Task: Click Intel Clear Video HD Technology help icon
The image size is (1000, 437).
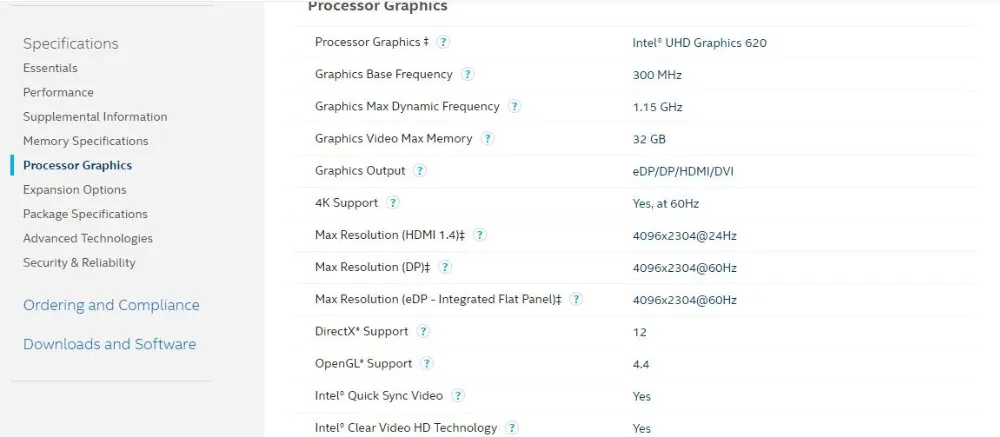Action: click(511, 428)
